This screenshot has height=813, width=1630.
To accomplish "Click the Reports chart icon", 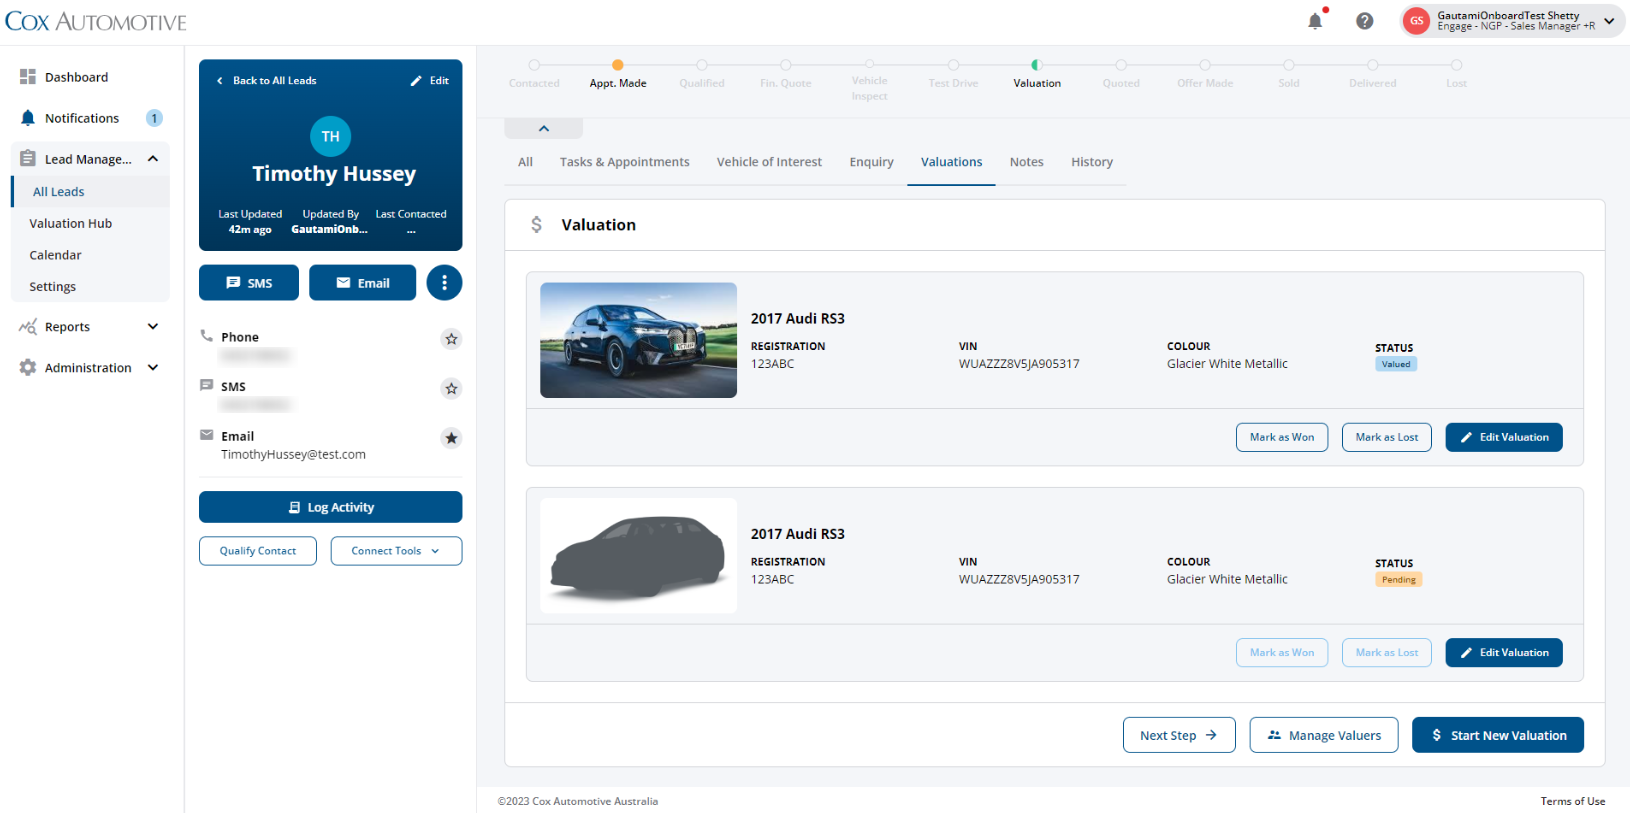I will click(28, 327).
